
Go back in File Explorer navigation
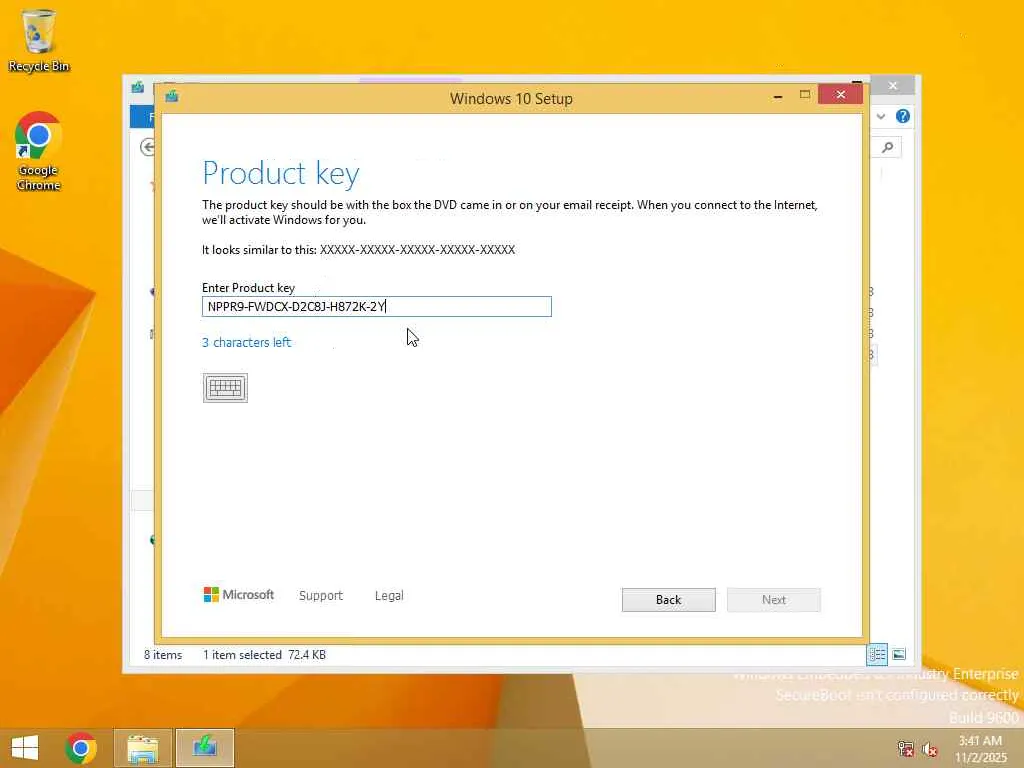(x=148, y=147)
